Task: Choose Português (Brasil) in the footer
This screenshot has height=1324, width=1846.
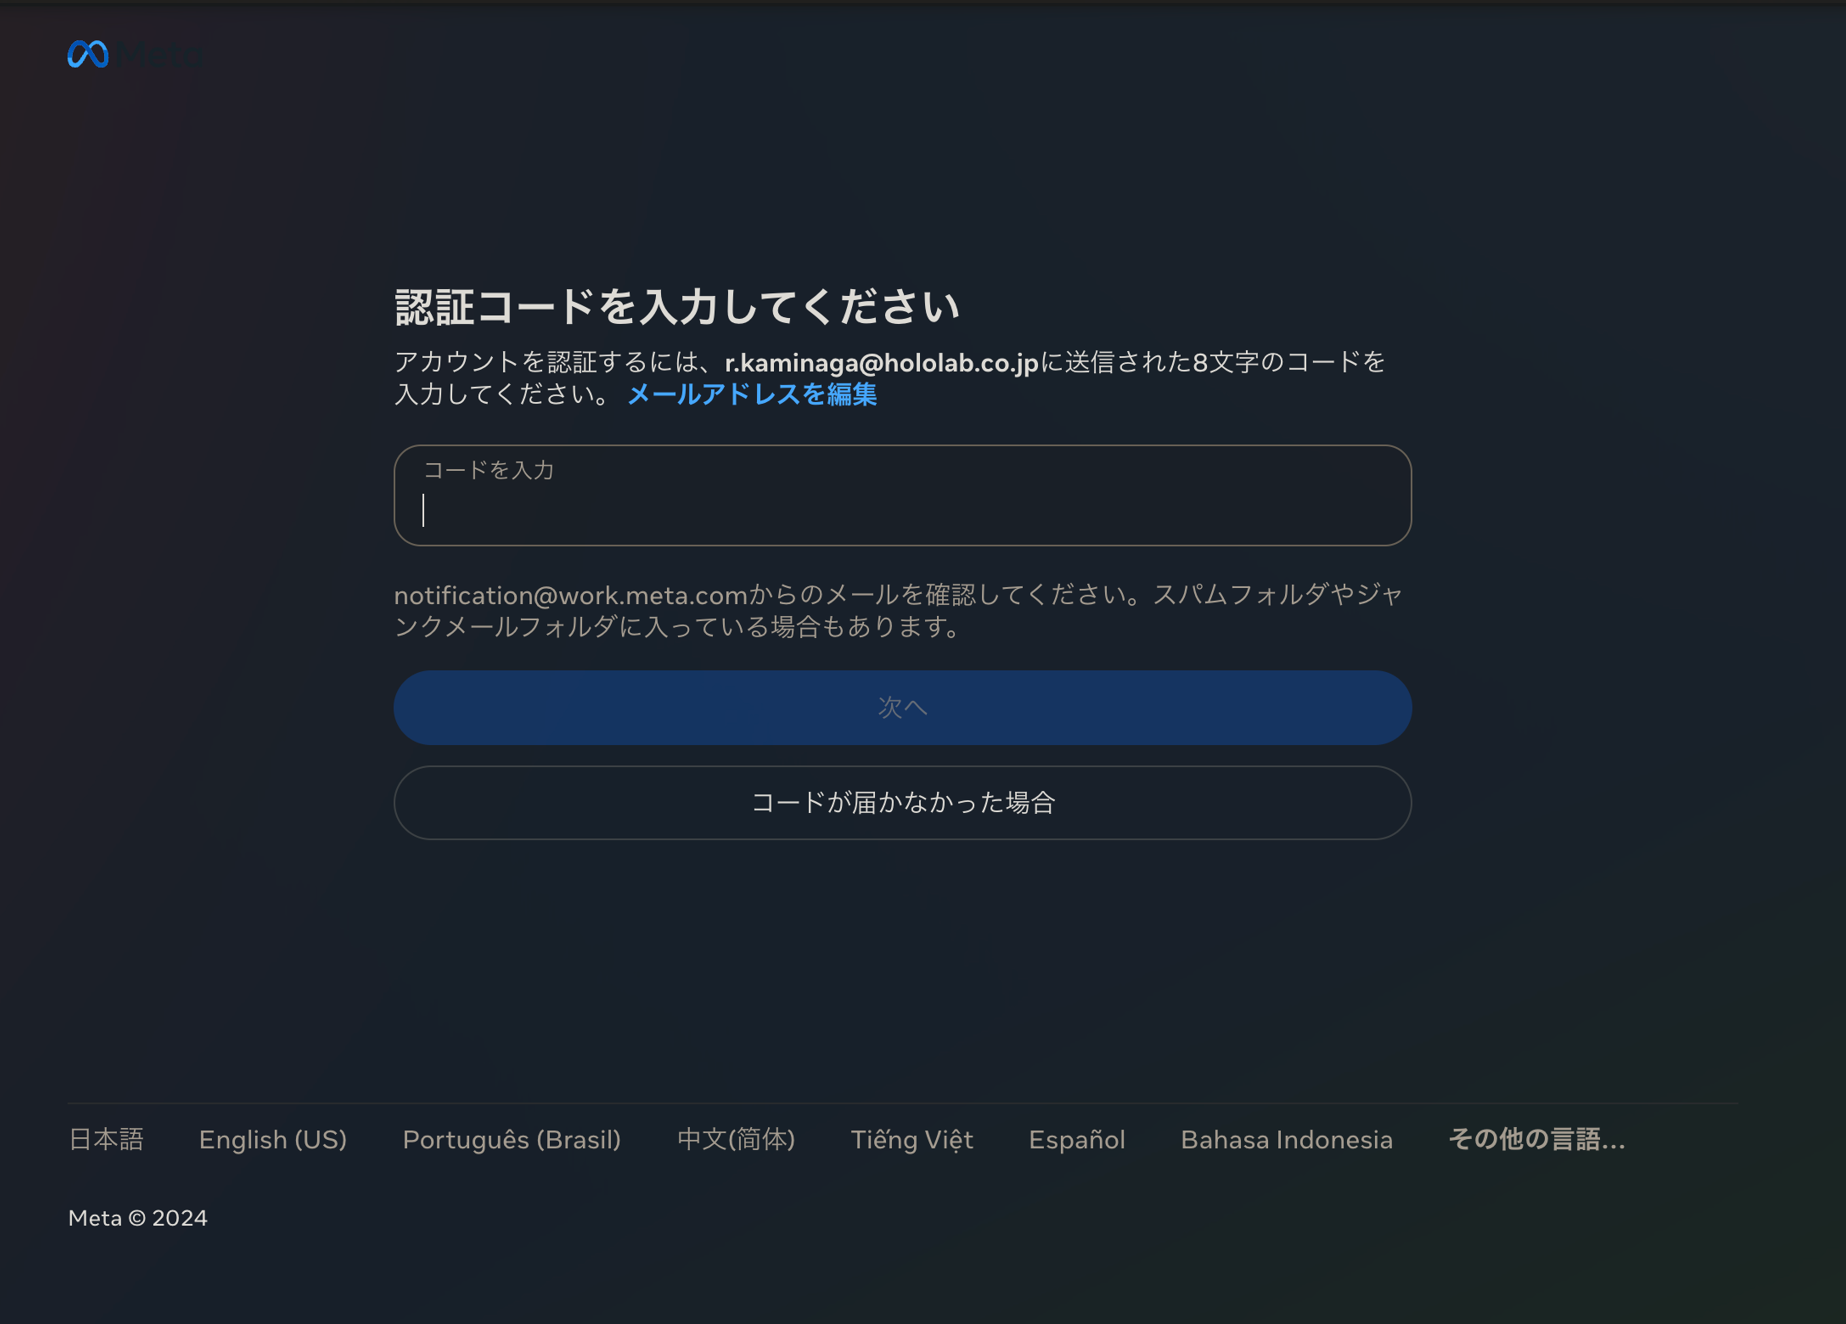Action: [511, 1139]
